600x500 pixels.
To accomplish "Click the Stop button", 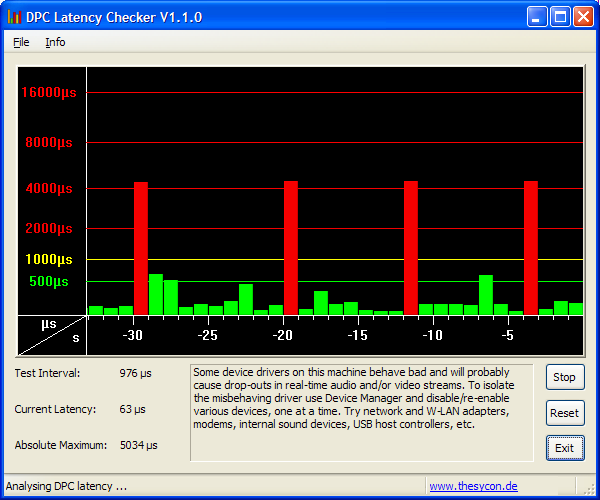I will coord(565,377).
